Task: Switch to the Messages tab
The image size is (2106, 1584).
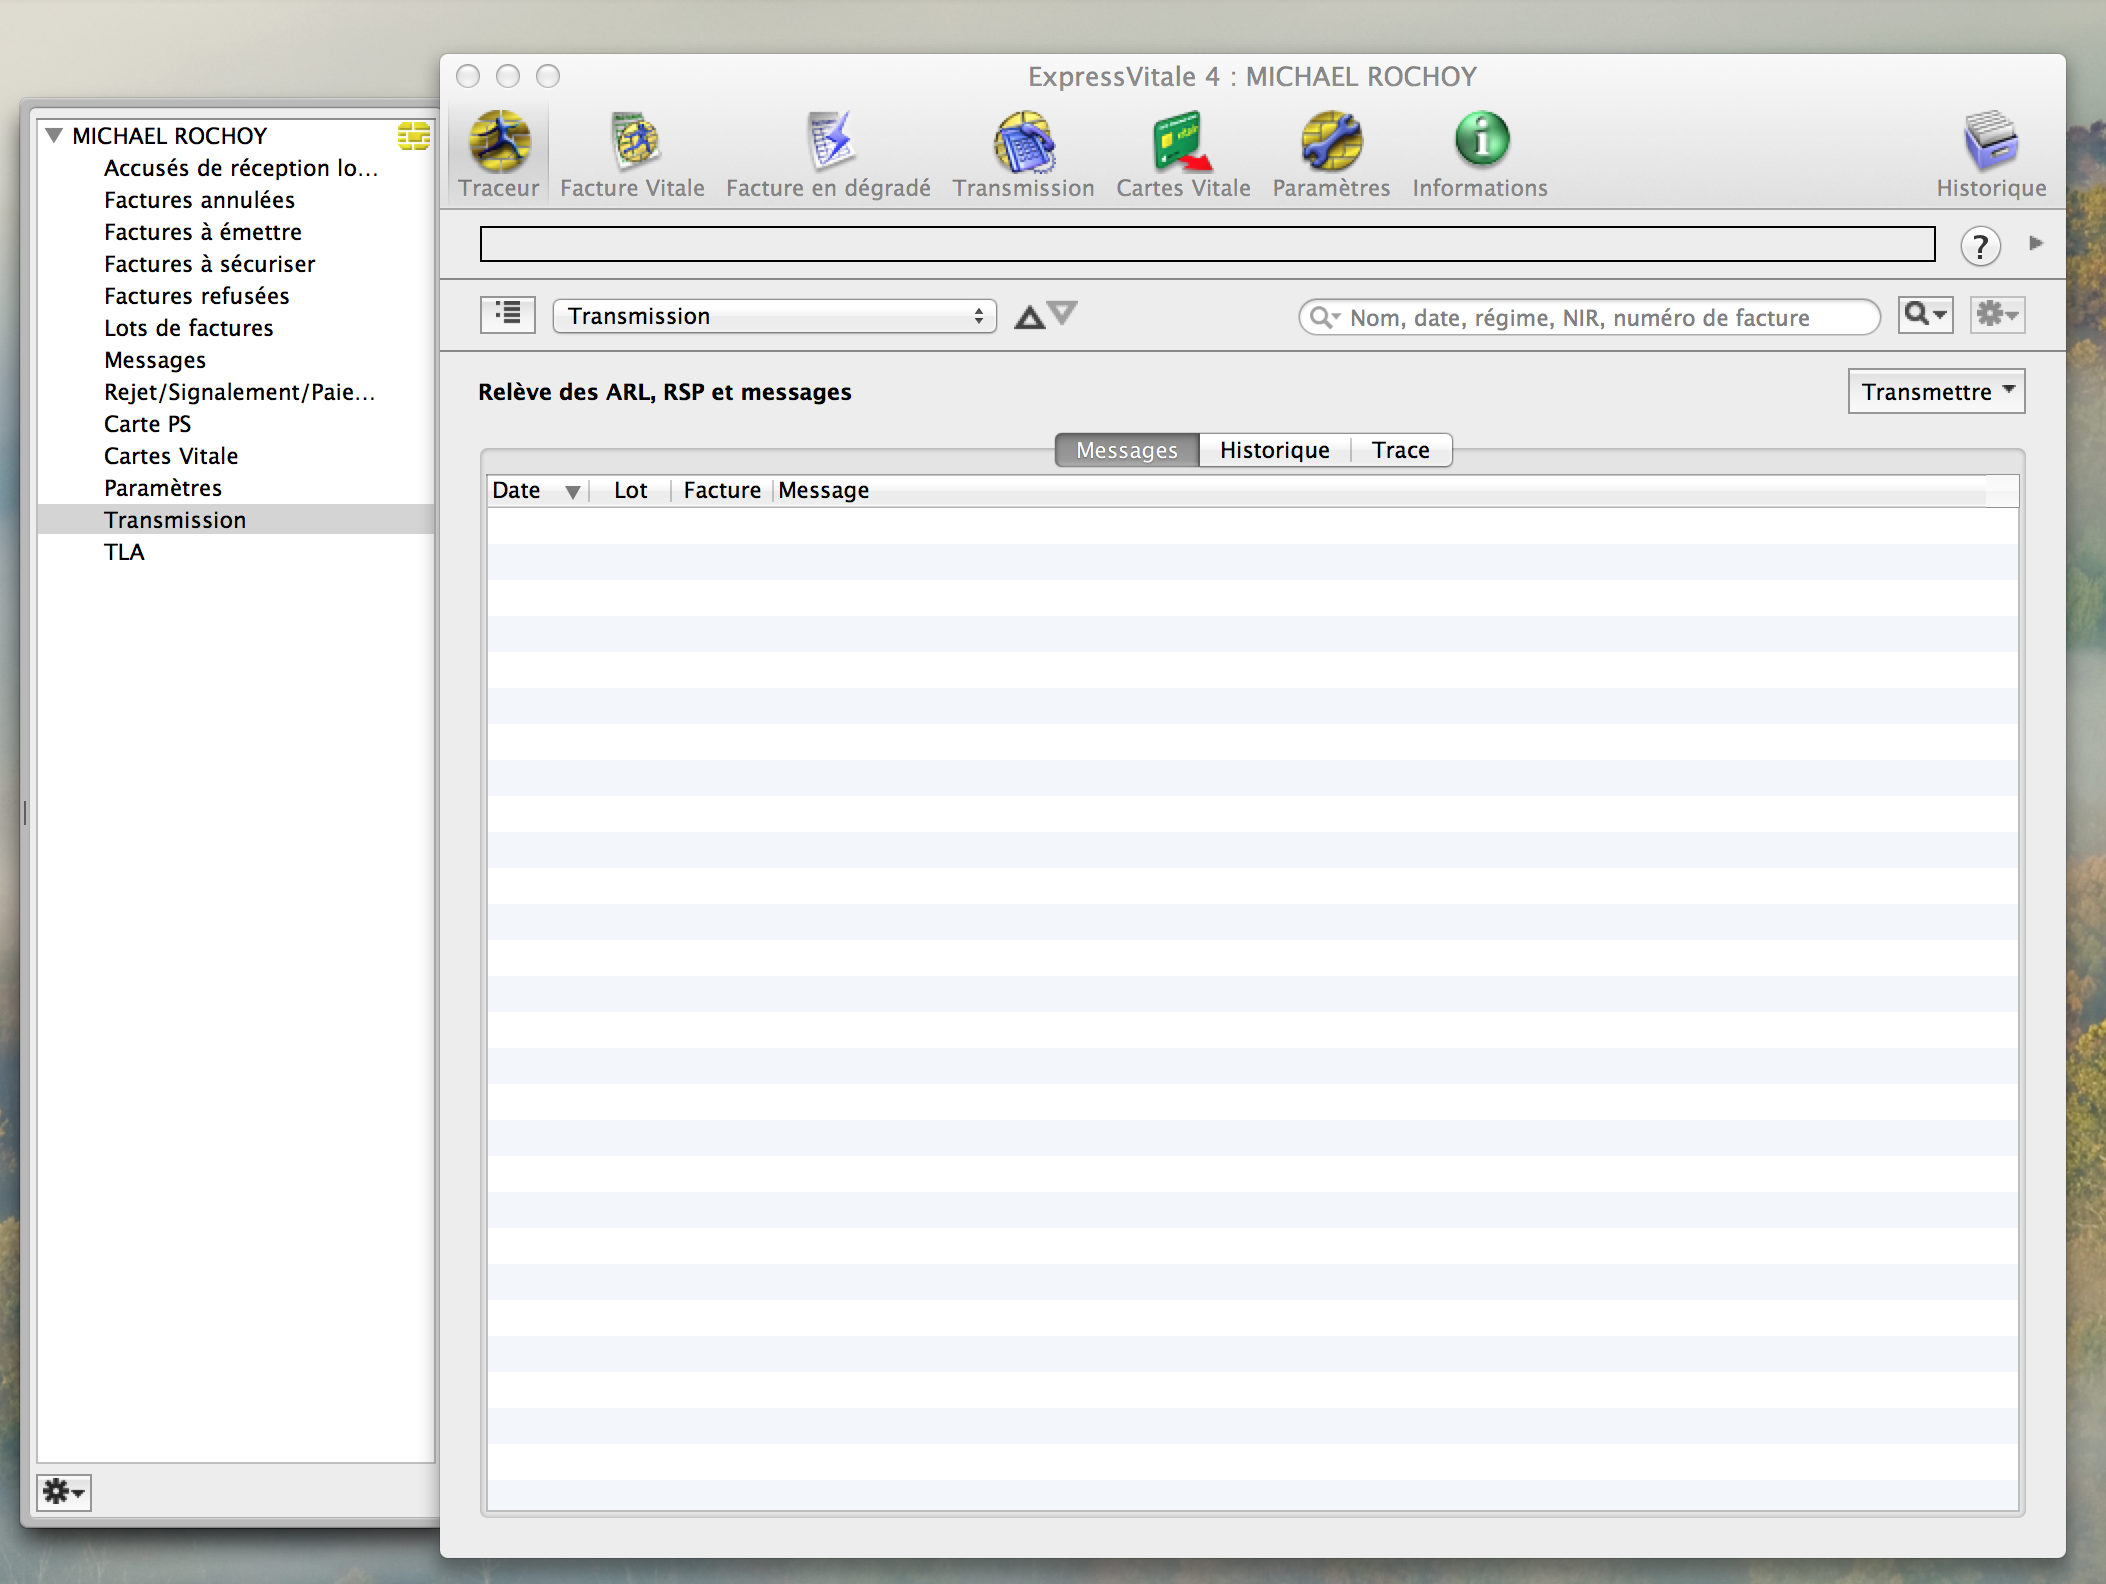Action: [1127, 450]
